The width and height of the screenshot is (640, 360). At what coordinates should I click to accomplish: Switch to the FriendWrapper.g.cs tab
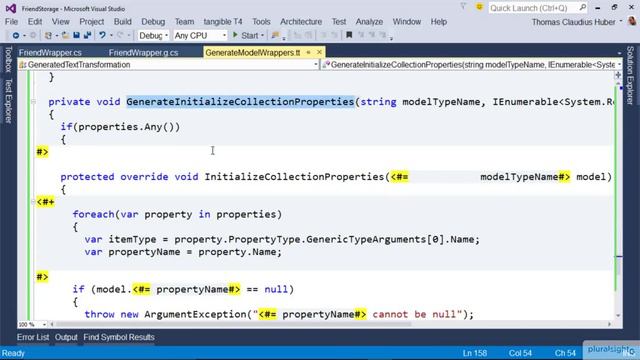[x=143, y=53]
